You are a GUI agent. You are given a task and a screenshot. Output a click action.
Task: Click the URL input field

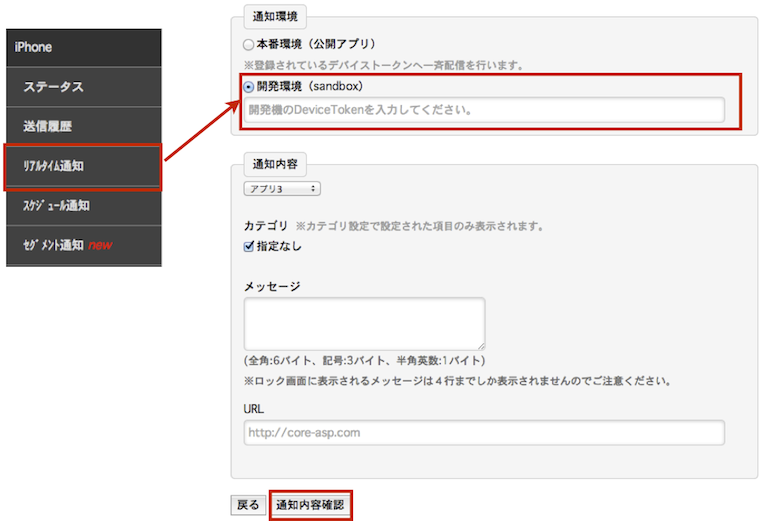[x=484, y=433]
